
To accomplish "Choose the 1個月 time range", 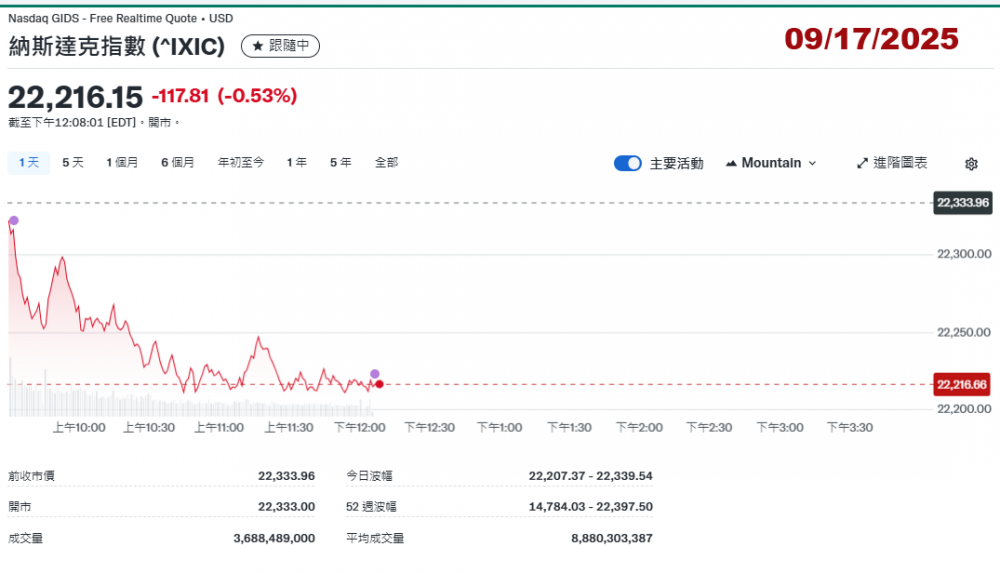I will (122, 162).
